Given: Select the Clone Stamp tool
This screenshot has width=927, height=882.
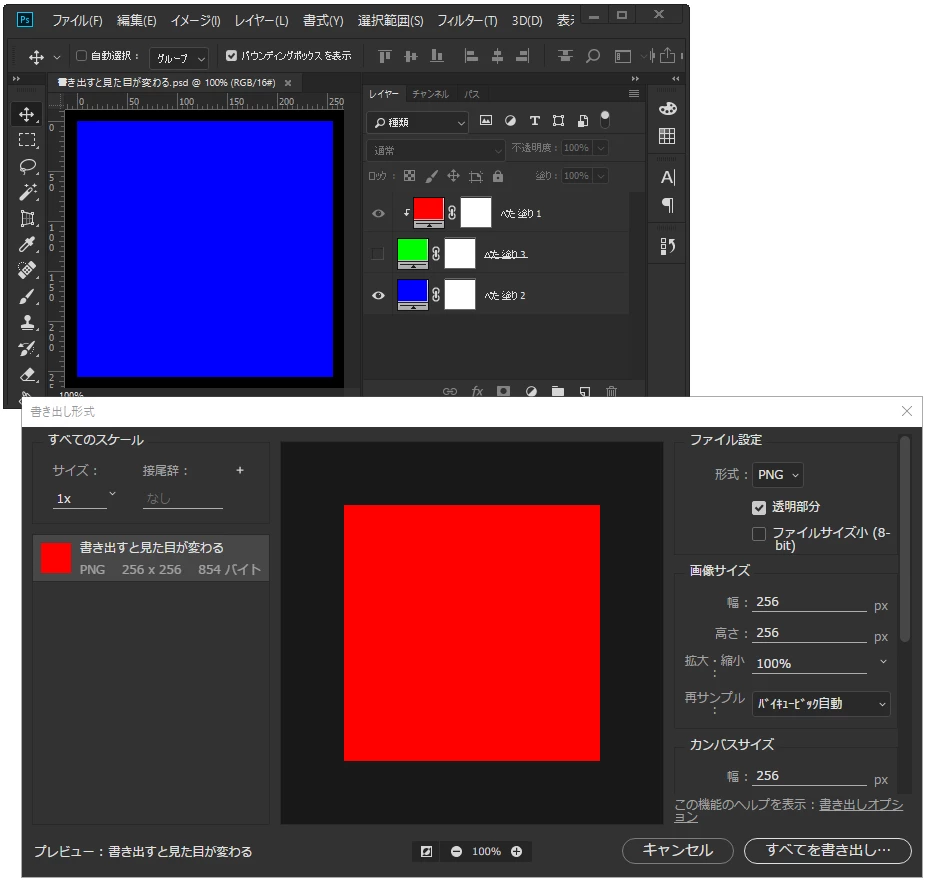Looking at the screenshot, I should click(x=27, y=322).
